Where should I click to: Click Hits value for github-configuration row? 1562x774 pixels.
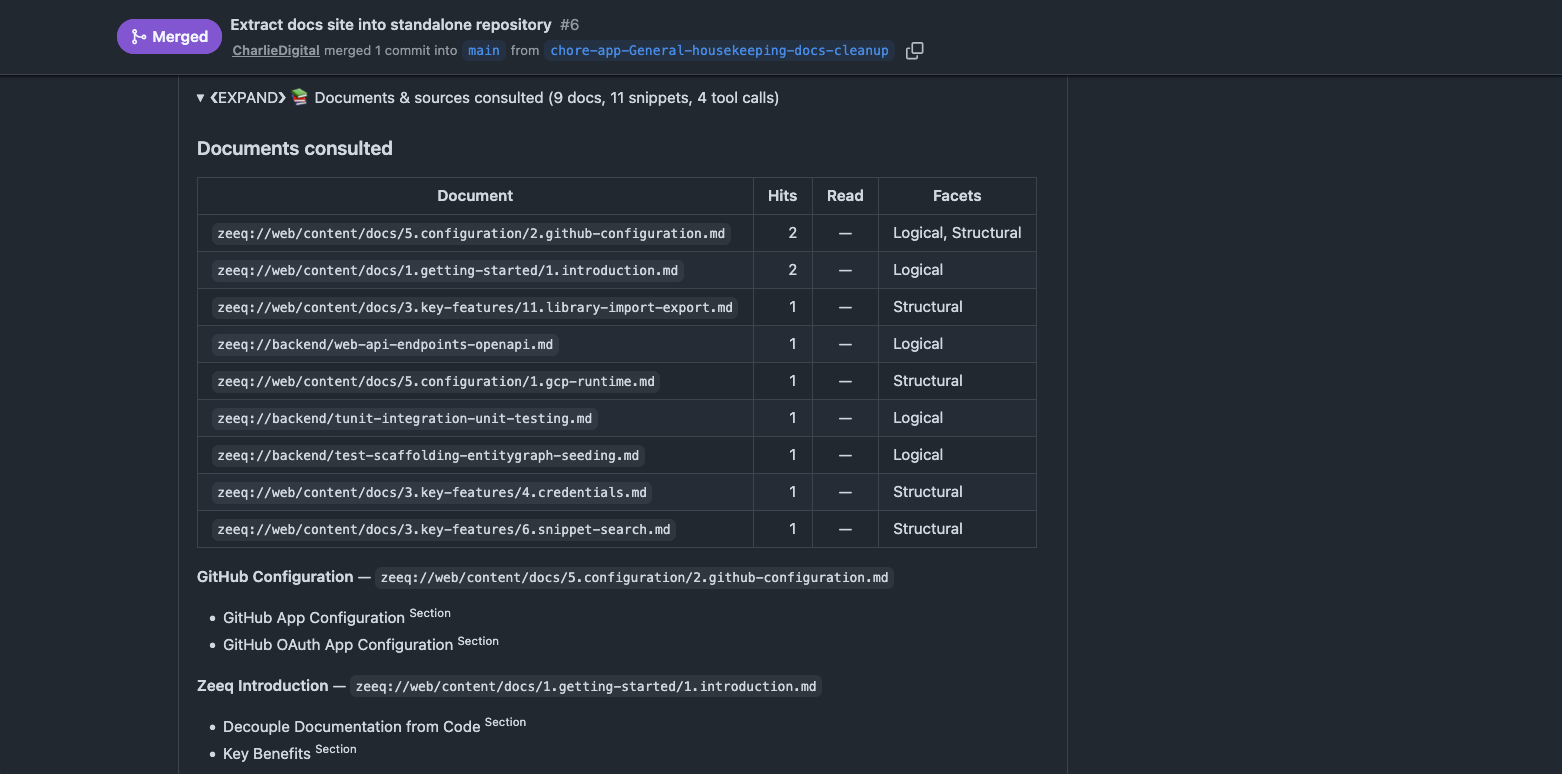(793, 233)
